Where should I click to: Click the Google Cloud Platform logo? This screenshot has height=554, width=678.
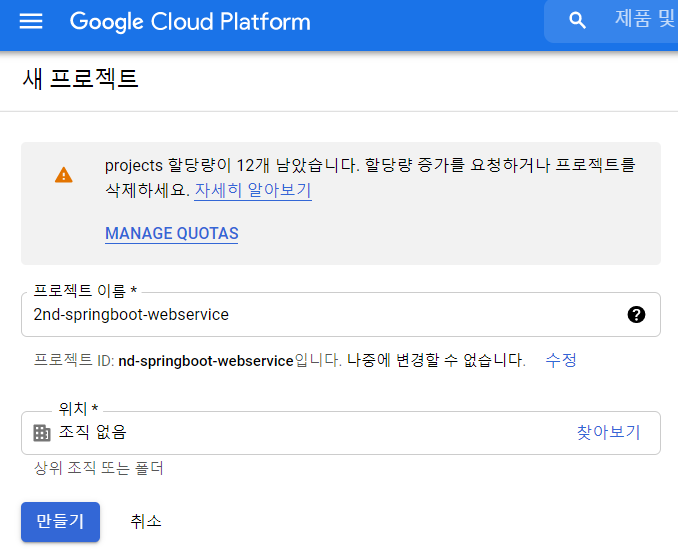point(190,21)
